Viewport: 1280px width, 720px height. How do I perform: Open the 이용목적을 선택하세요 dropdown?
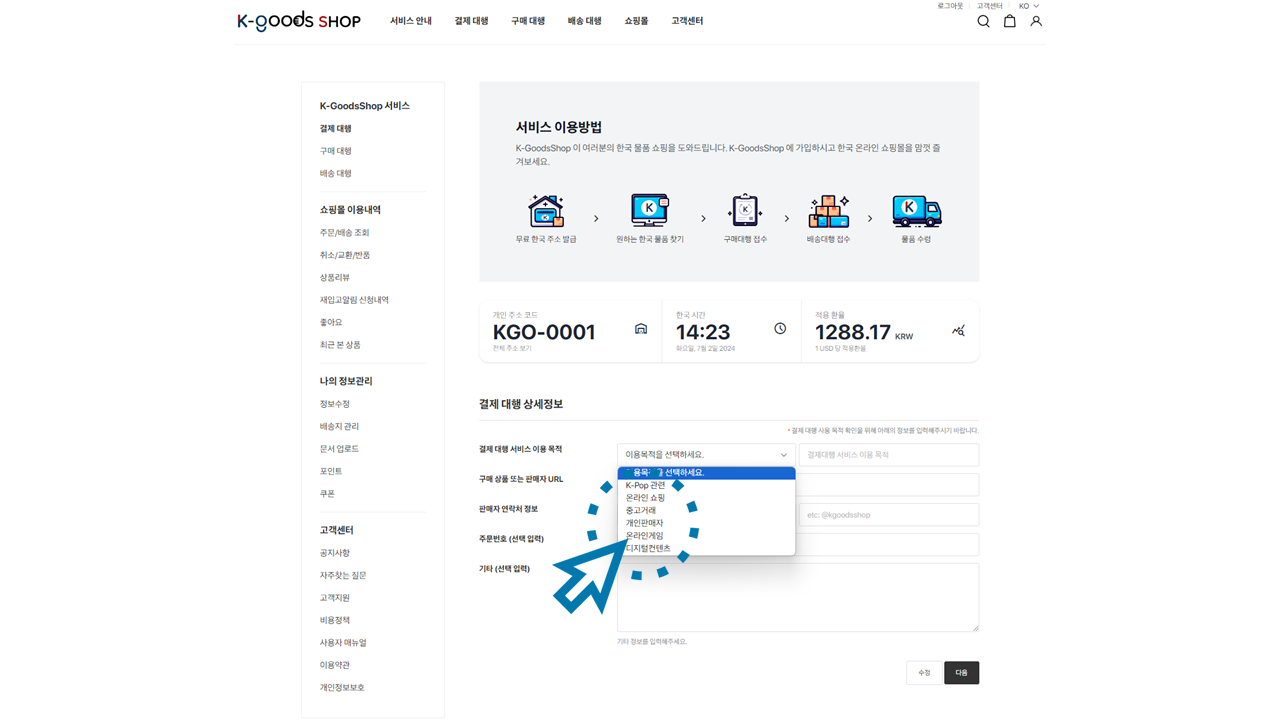click(705, 455)
